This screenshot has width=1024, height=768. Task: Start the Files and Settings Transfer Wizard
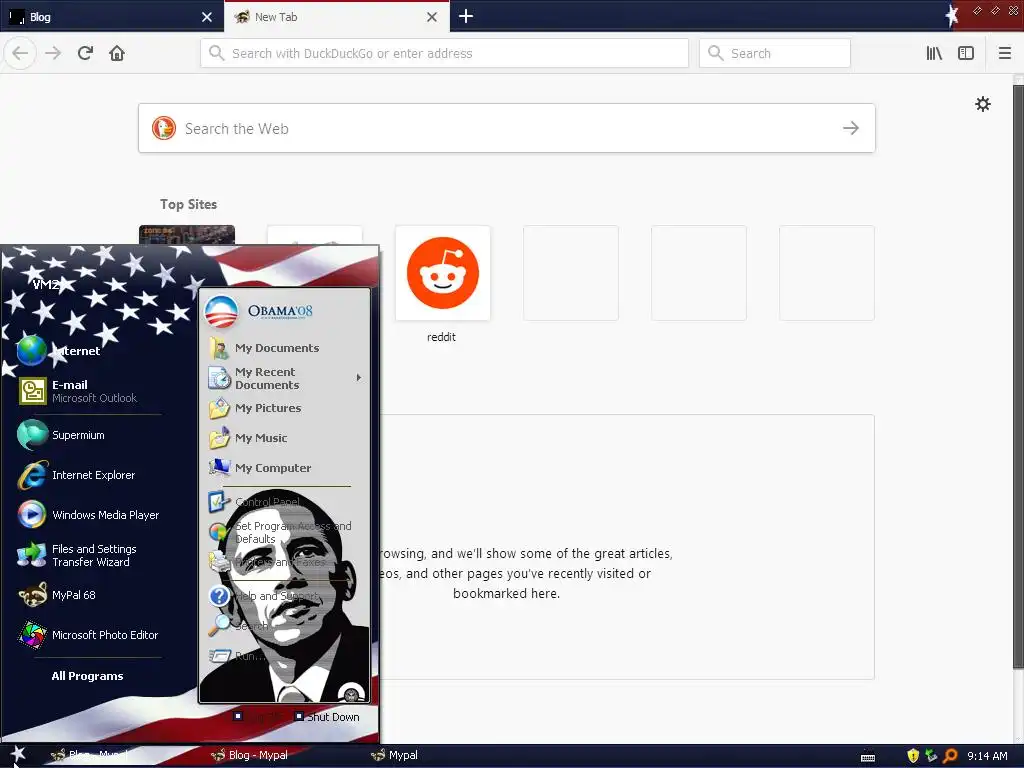pos(77,555)
